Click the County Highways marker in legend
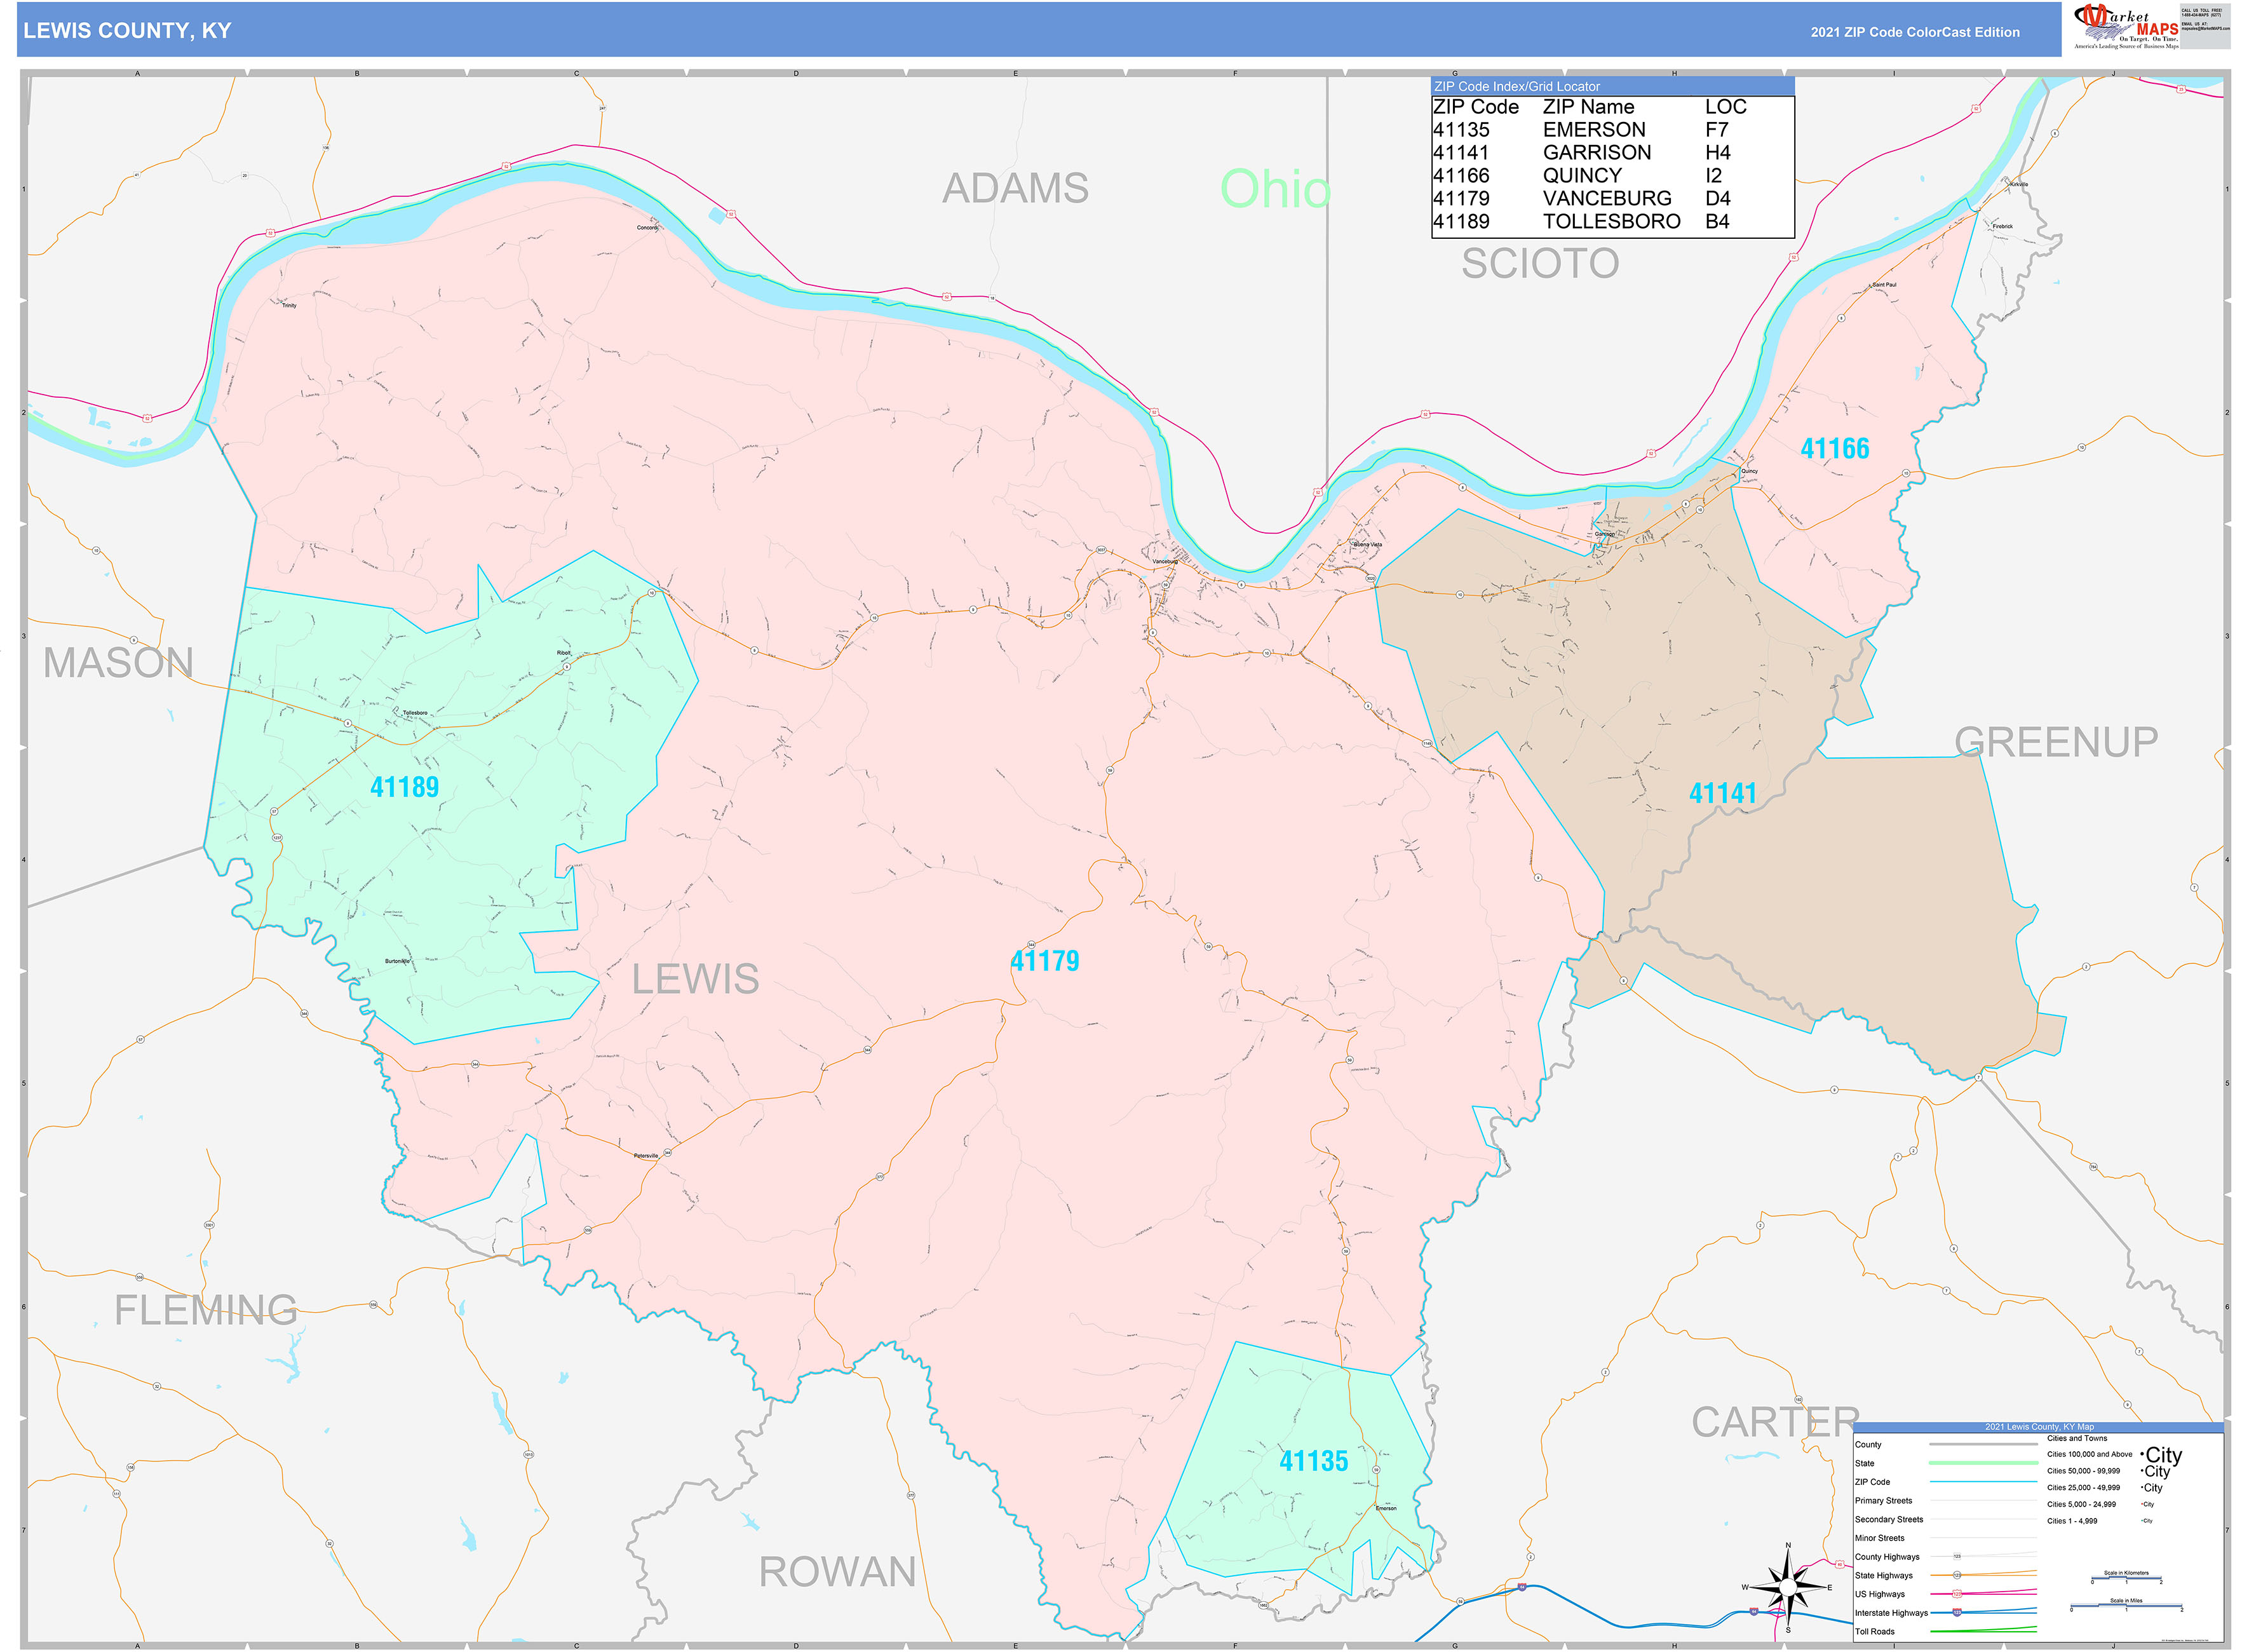Image resolution: width=2242 pixels, height=1652 pixels. 1958,1556
